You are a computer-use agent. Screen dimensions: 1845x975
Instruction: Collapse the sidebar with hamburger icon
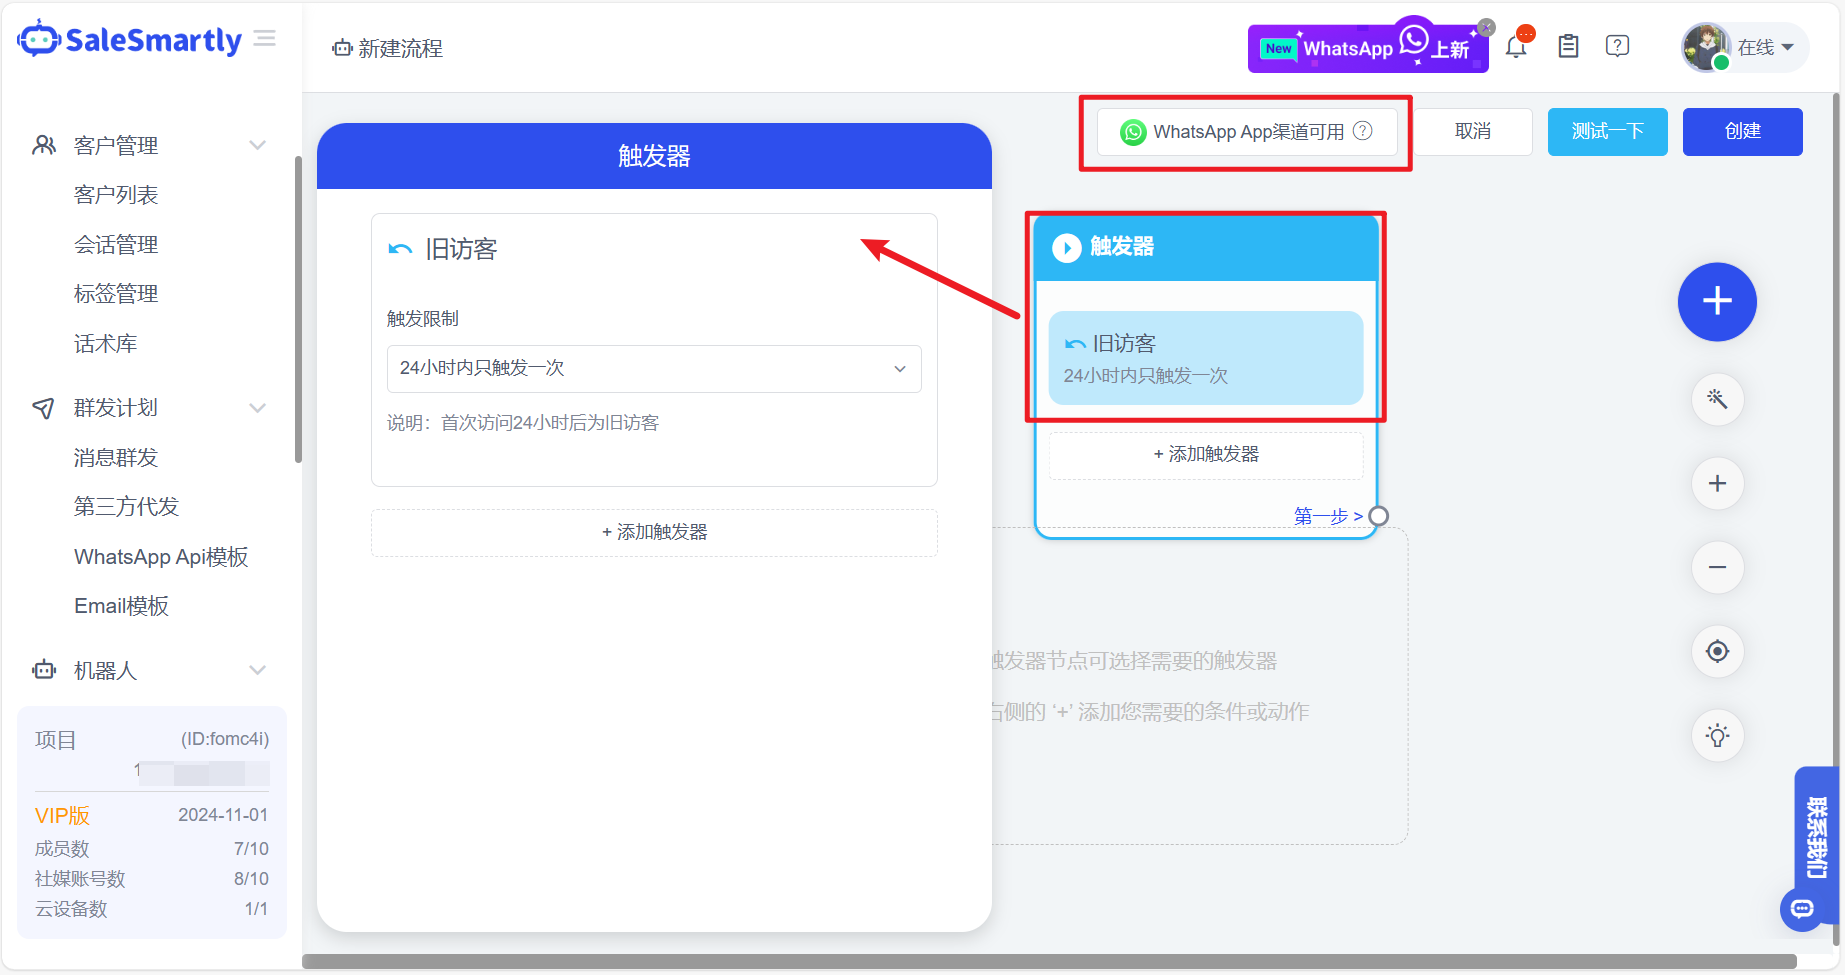click(x=265, y=39)
